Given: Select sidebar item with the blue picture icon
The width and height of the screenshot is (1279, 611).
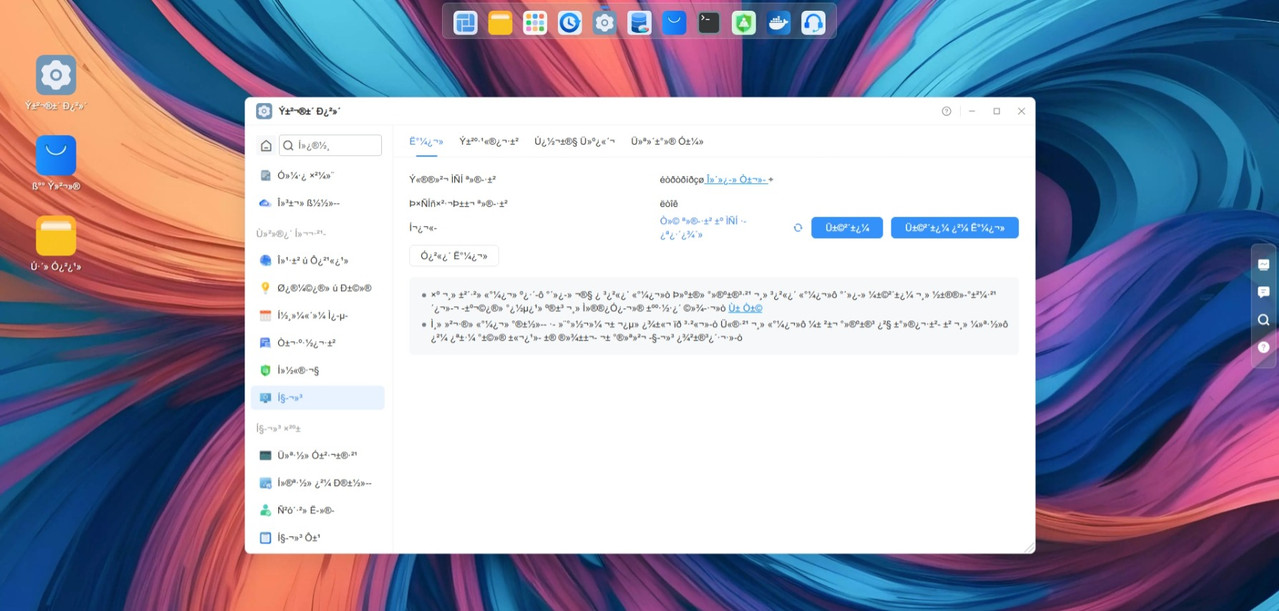Looking at the screenshot, I should tap(317, 483).
